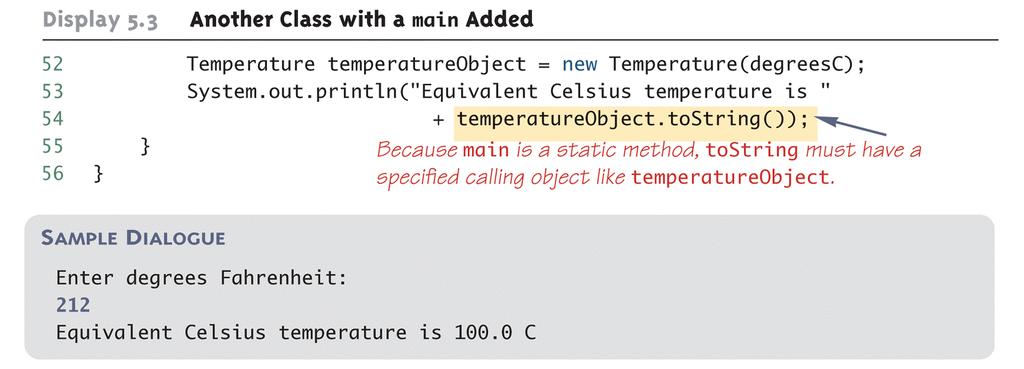Click the title 'Another Class with a main Added'
The image size is (1024, 369).
pos(361,19)
